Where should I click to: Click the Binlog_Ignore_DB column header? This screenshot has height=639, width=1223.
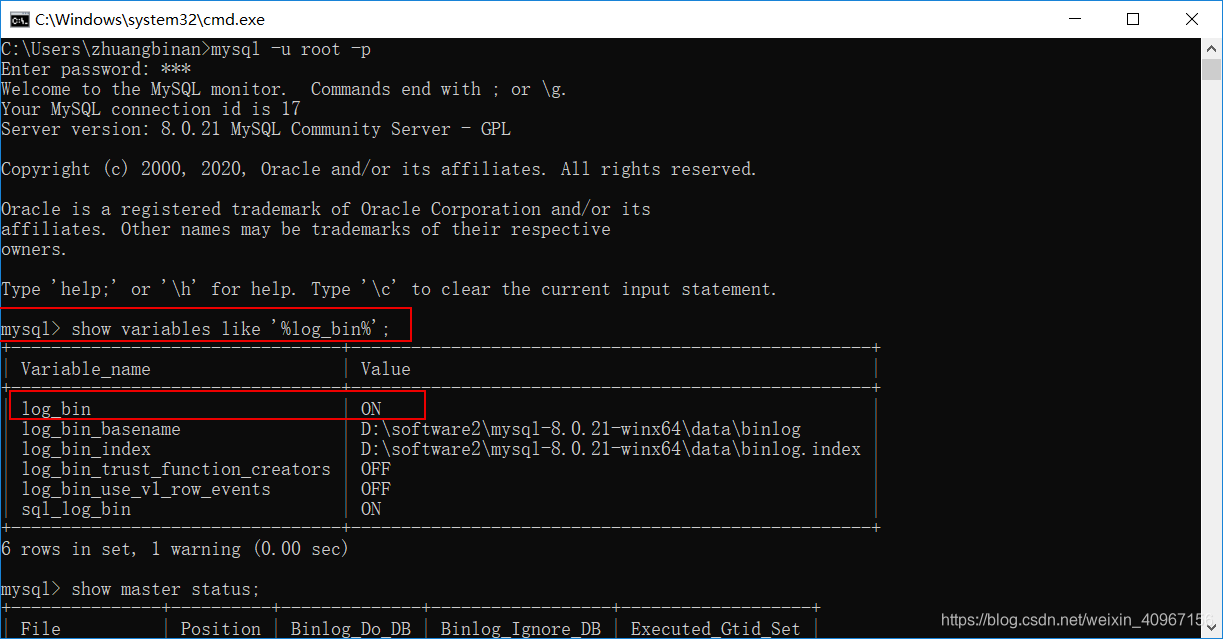pyautogui.click(x=521, y=629)
